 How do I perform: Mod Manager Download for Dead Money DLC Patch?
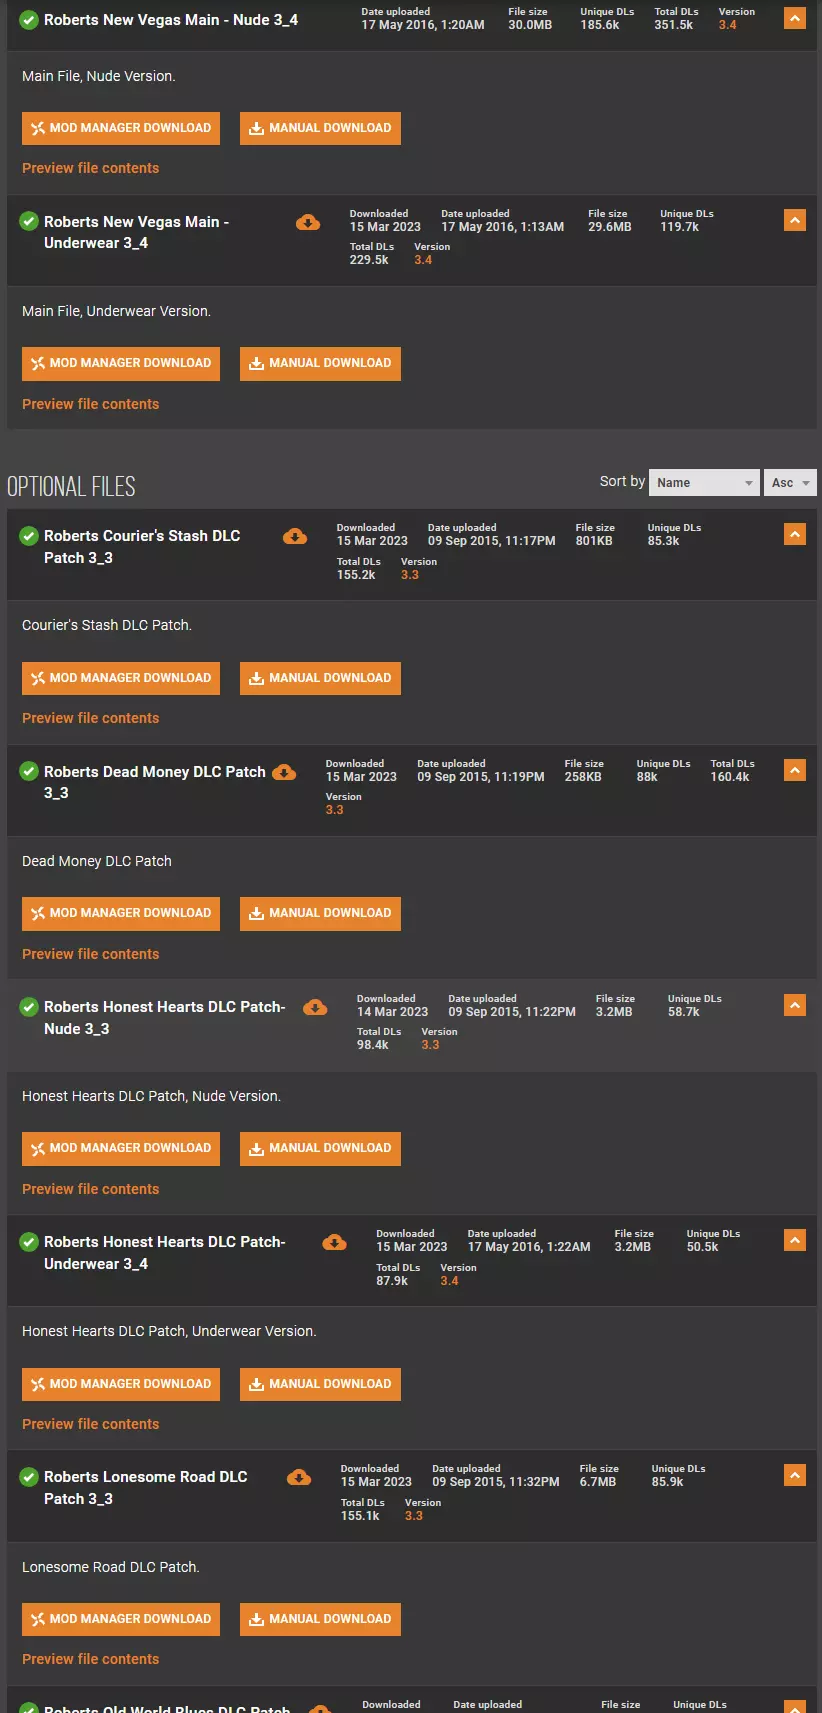121,913
